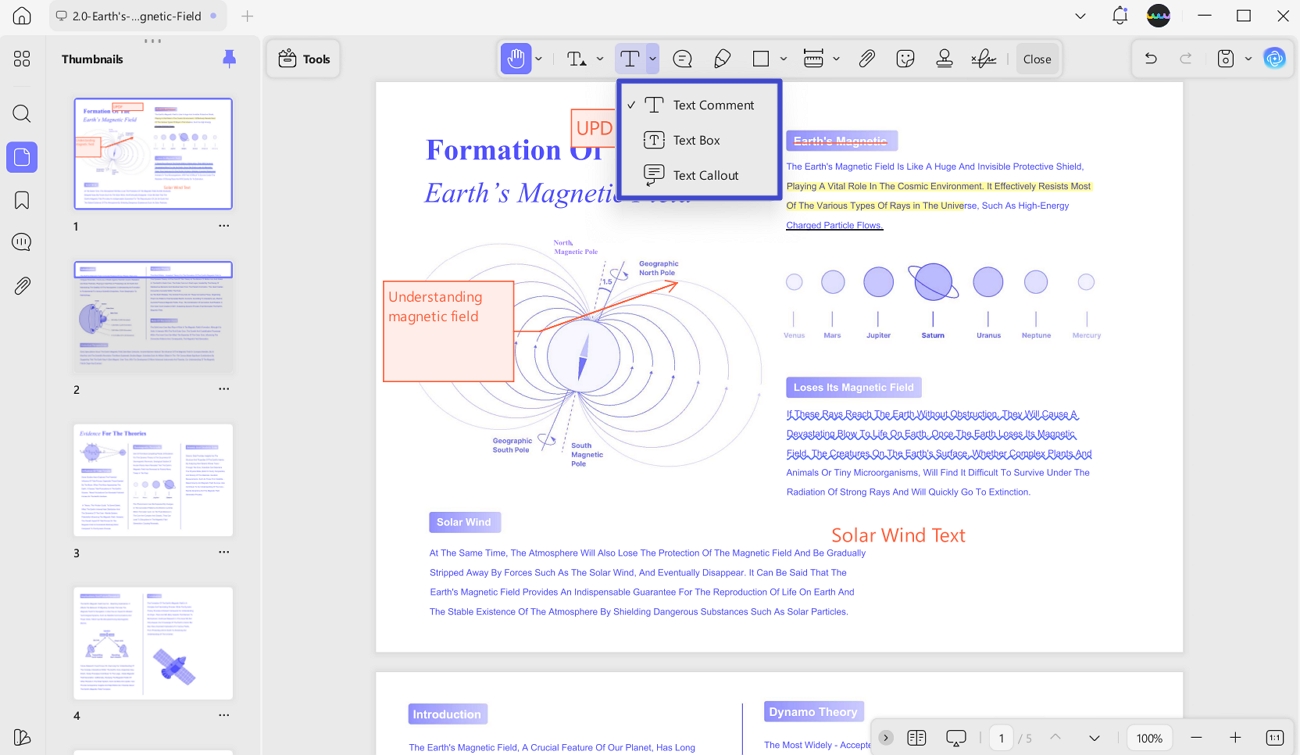Open the document tab dropdown arrow
The height and width of the screenshot is (755, 1300).
[1079, 16]
